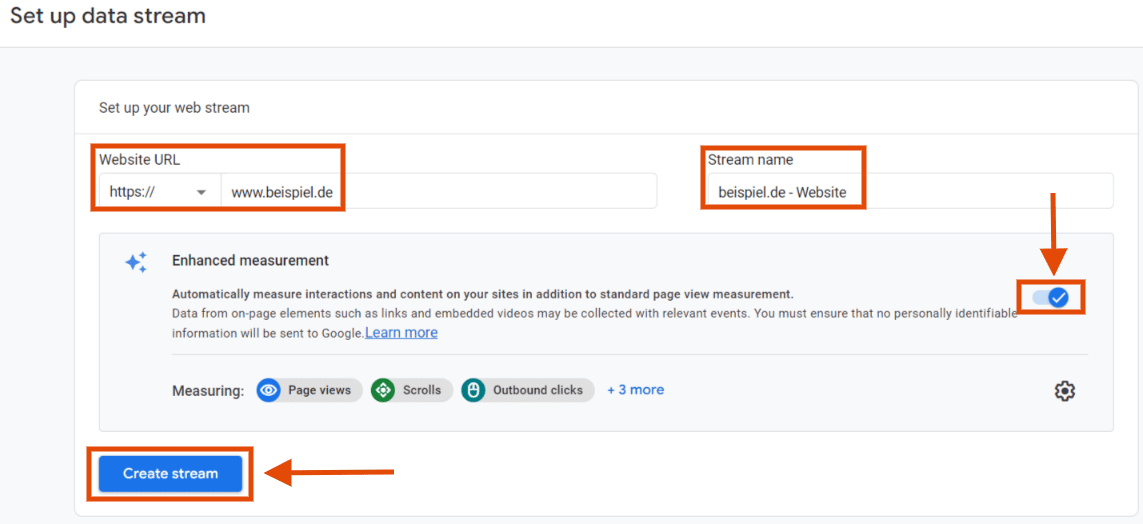The width and height of the screenshot is (1143, 524).
Task: Click the blue sparkle Enhanced measurement icon
Action: pyautogui.click(x=136, y=262)
